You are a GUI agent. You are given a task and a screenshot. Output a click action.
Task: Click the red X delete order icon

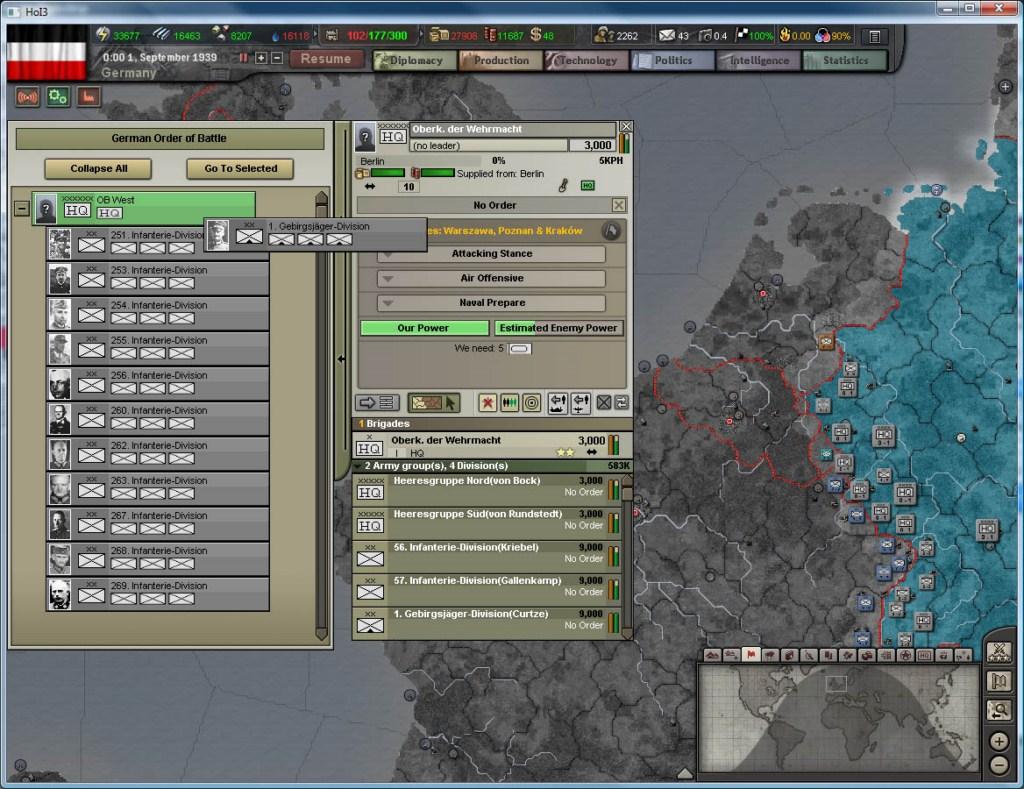point(488,403)
